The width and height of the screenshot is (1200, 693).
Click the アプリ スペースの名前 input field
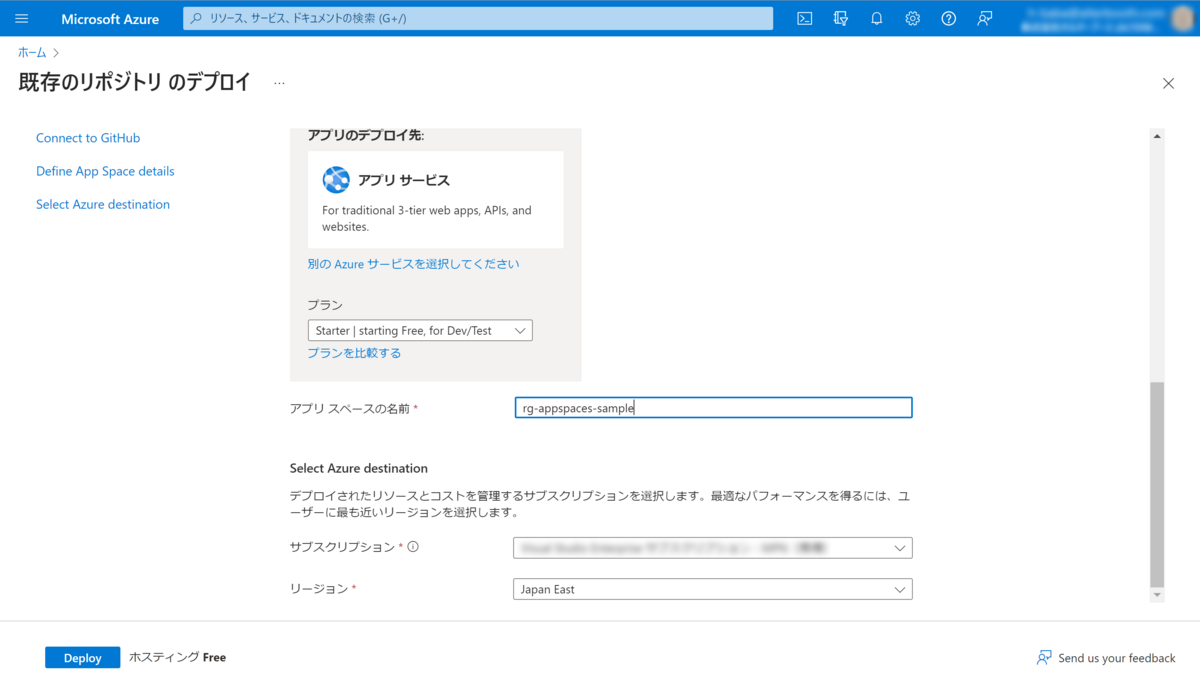pyautogui.click(x=712, y=407)
